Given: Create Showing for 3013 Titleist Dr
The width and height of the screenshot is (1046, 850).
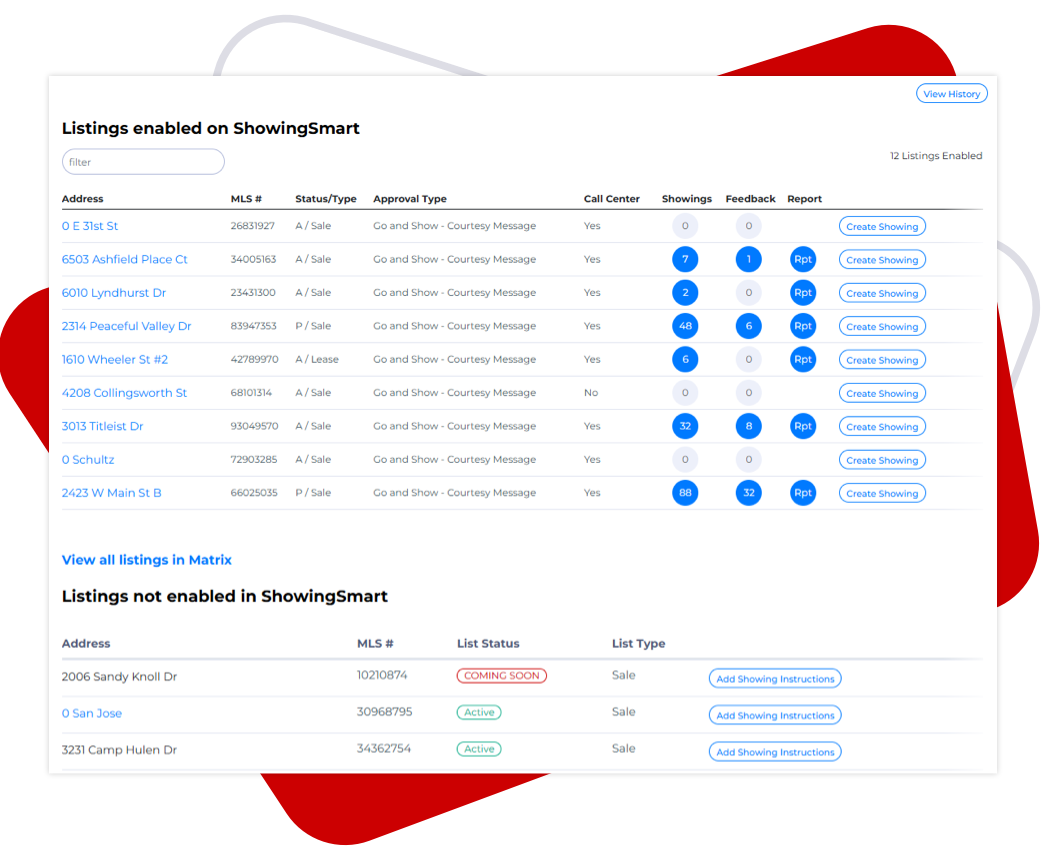Looking at the screenshot, I should (882, 427).
